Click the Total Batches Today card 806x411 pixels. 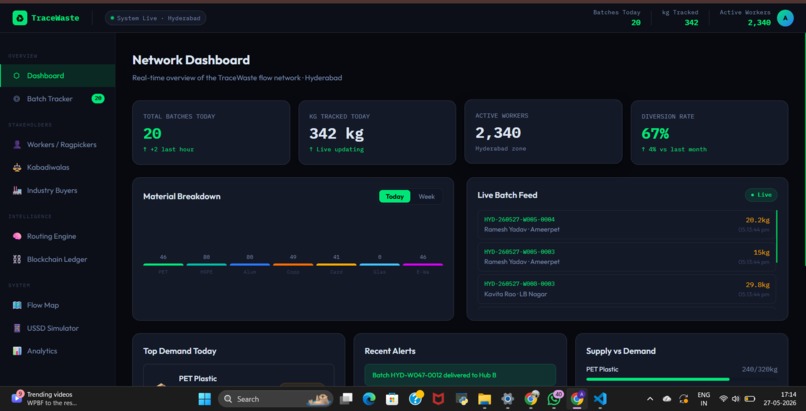click(211, 133)
